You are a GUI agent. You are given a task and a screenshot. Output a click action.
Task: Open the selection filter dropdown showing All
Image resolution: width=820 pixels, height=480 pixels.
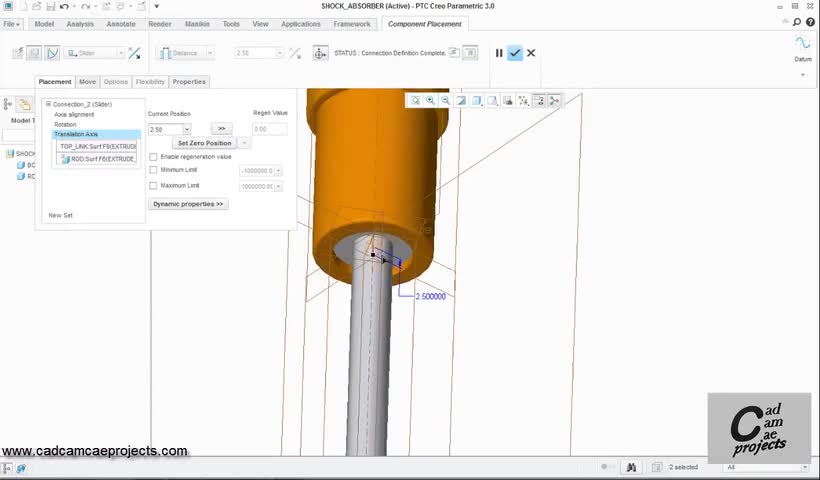tap(805, 467)
